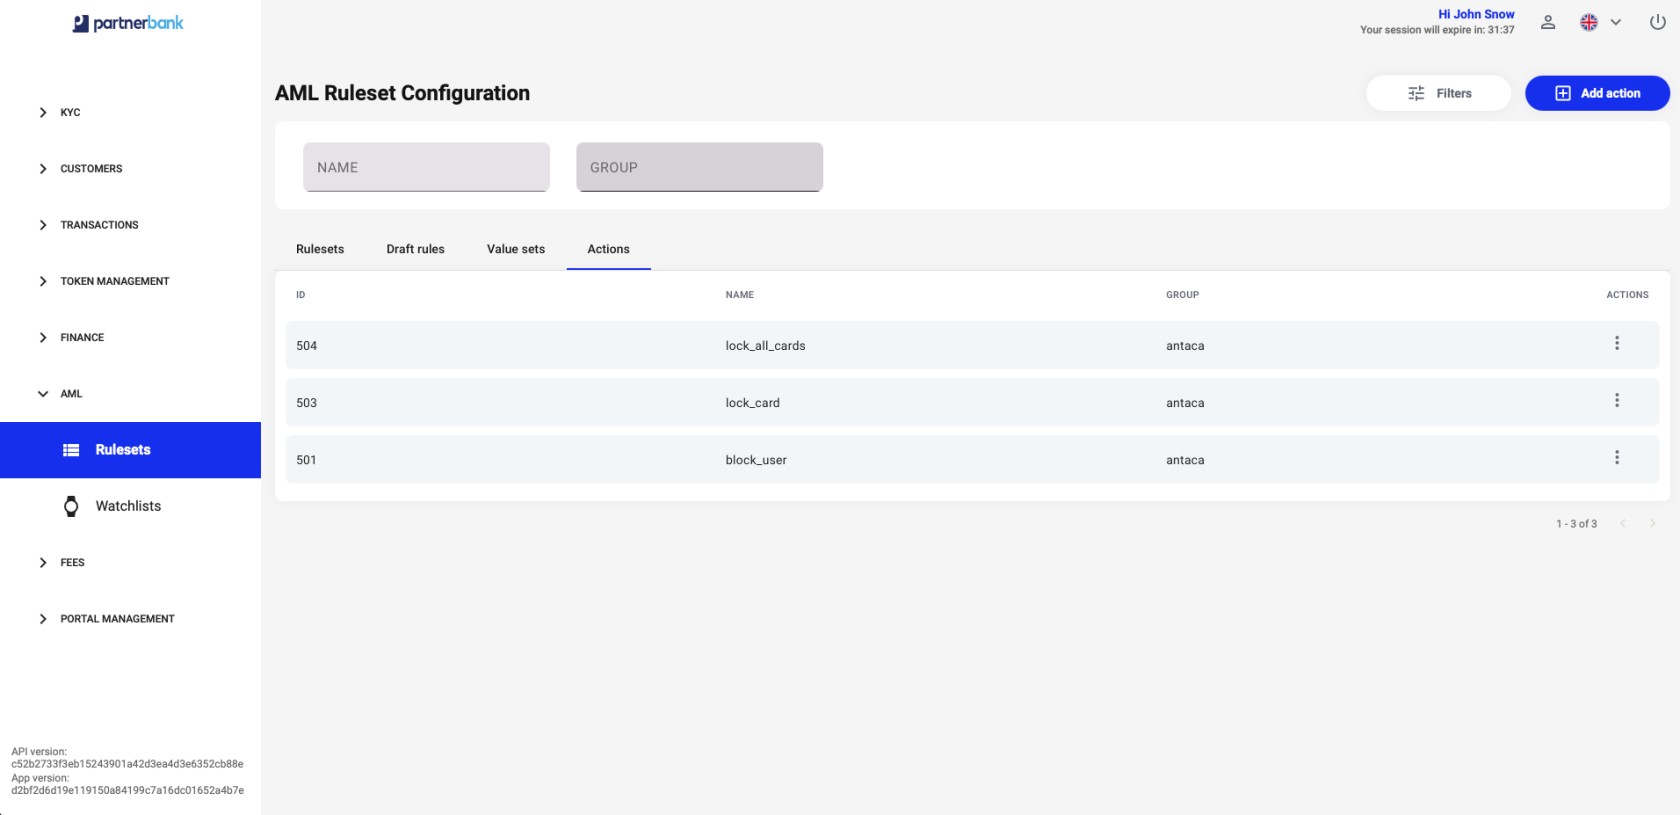Click the 1 - 3 of 3 pagination text
The width and height of the screenshot is (1680, 815).
tap(1576, 524)
